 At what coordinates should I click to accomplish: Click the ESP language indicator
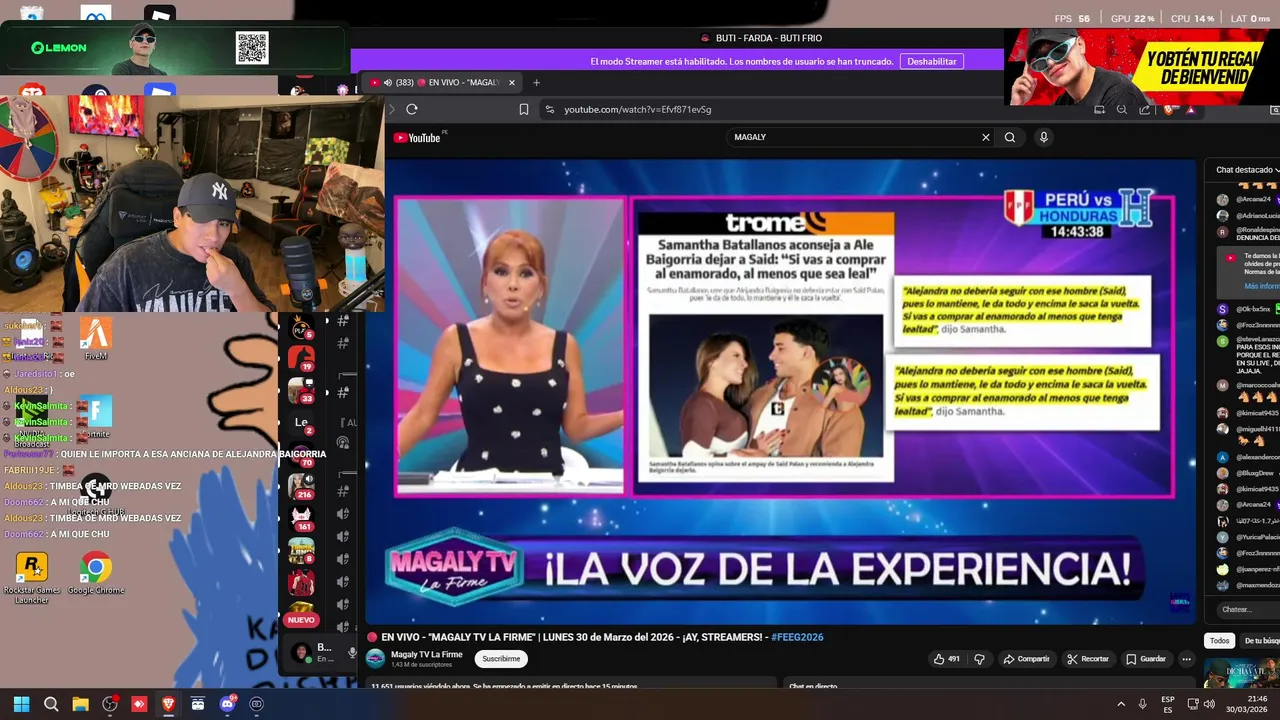pos(1168,704)
